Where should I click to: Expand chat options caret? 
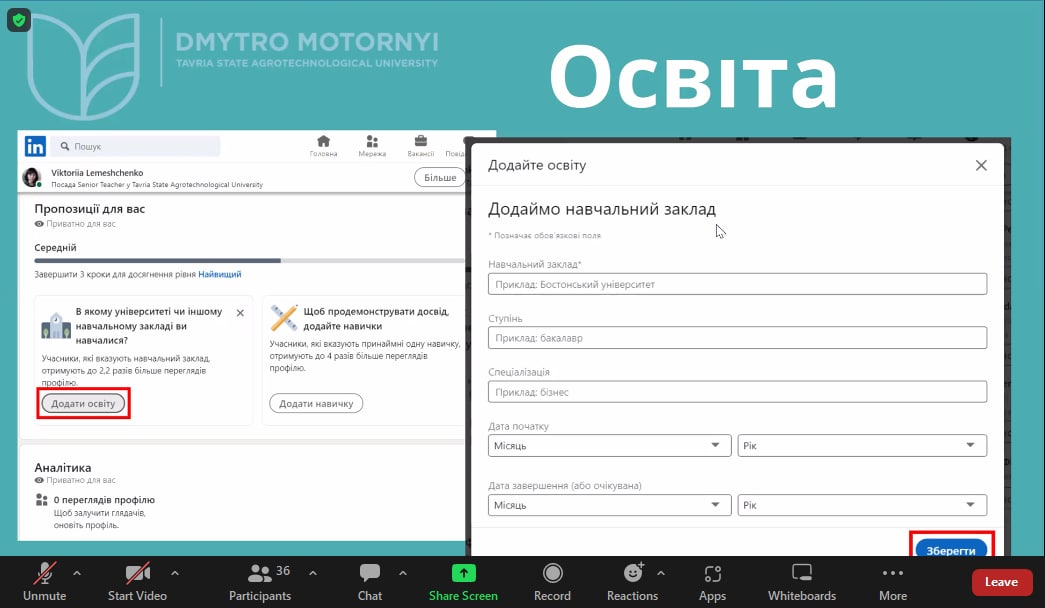[403, 573]
